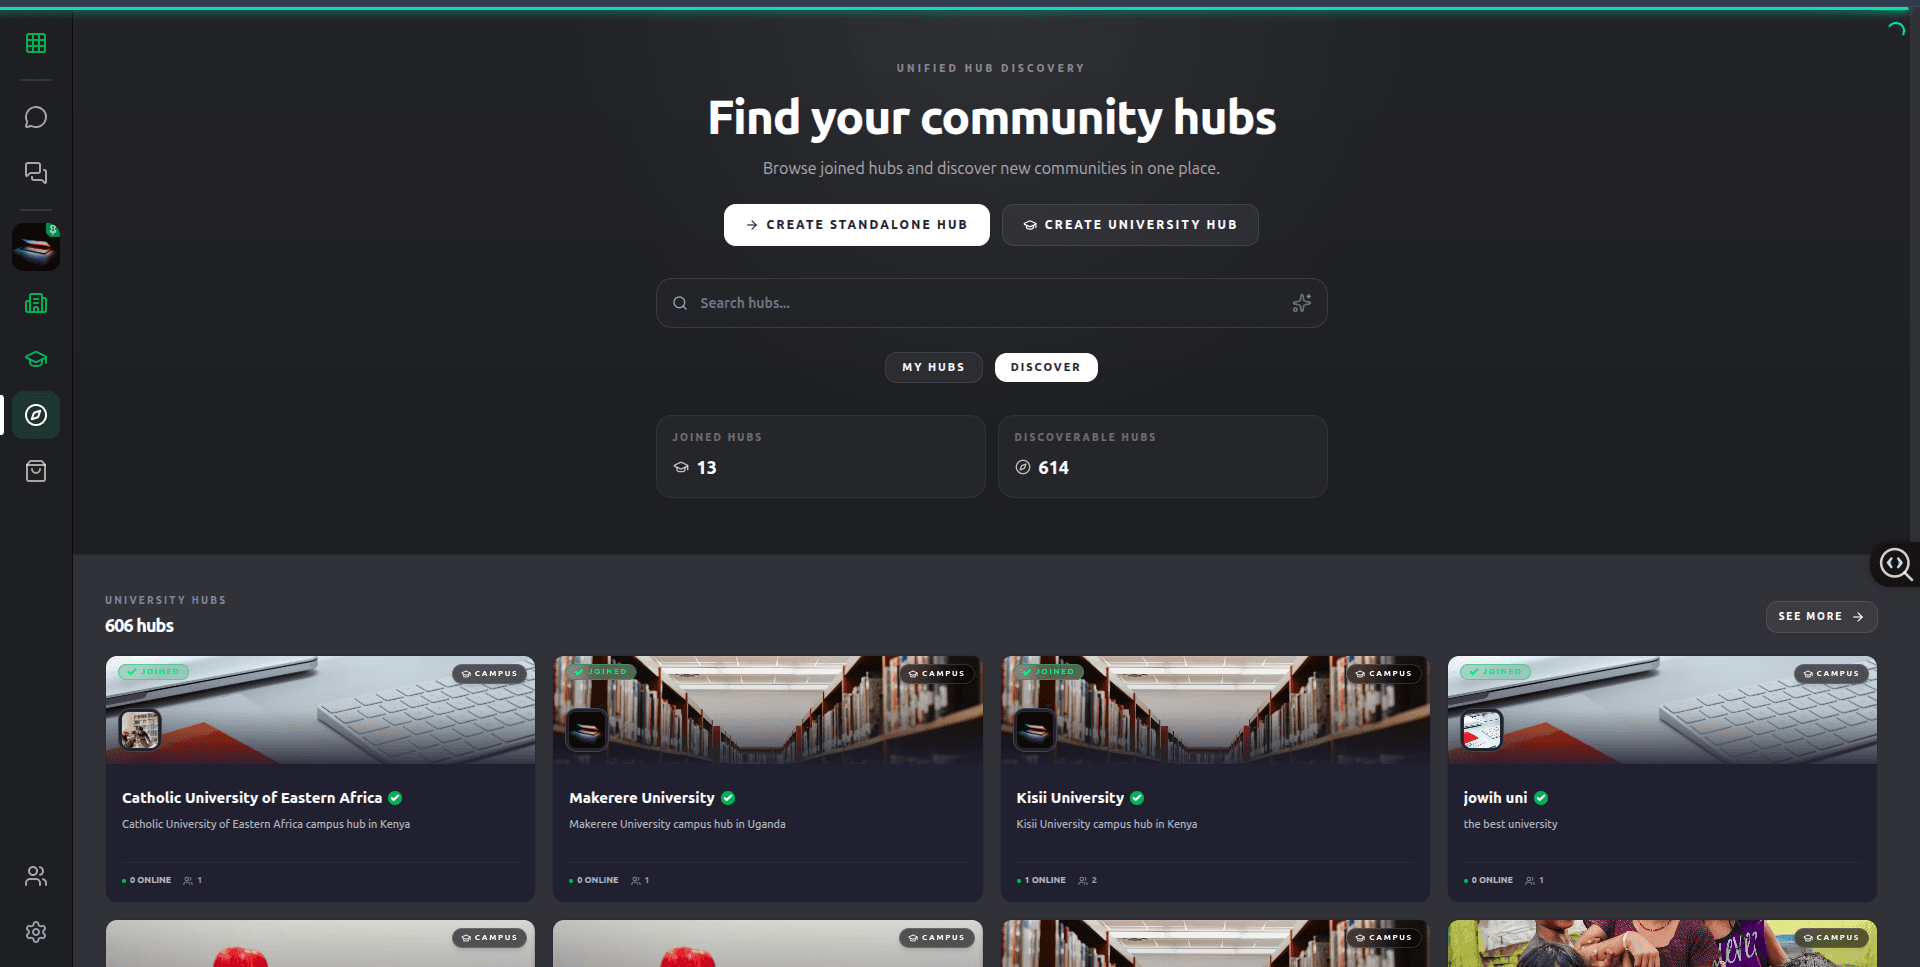Open the Kisii University hub title
This screenshot has width=1920, height=967.
[1070, 798]
